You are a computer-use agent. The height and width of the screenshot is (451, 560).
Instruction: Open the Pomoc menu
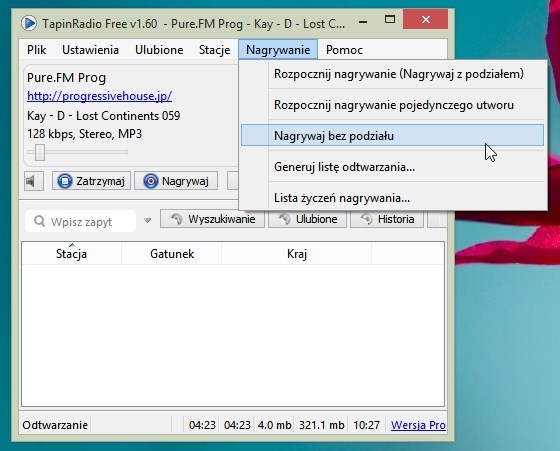coord(344,50)
